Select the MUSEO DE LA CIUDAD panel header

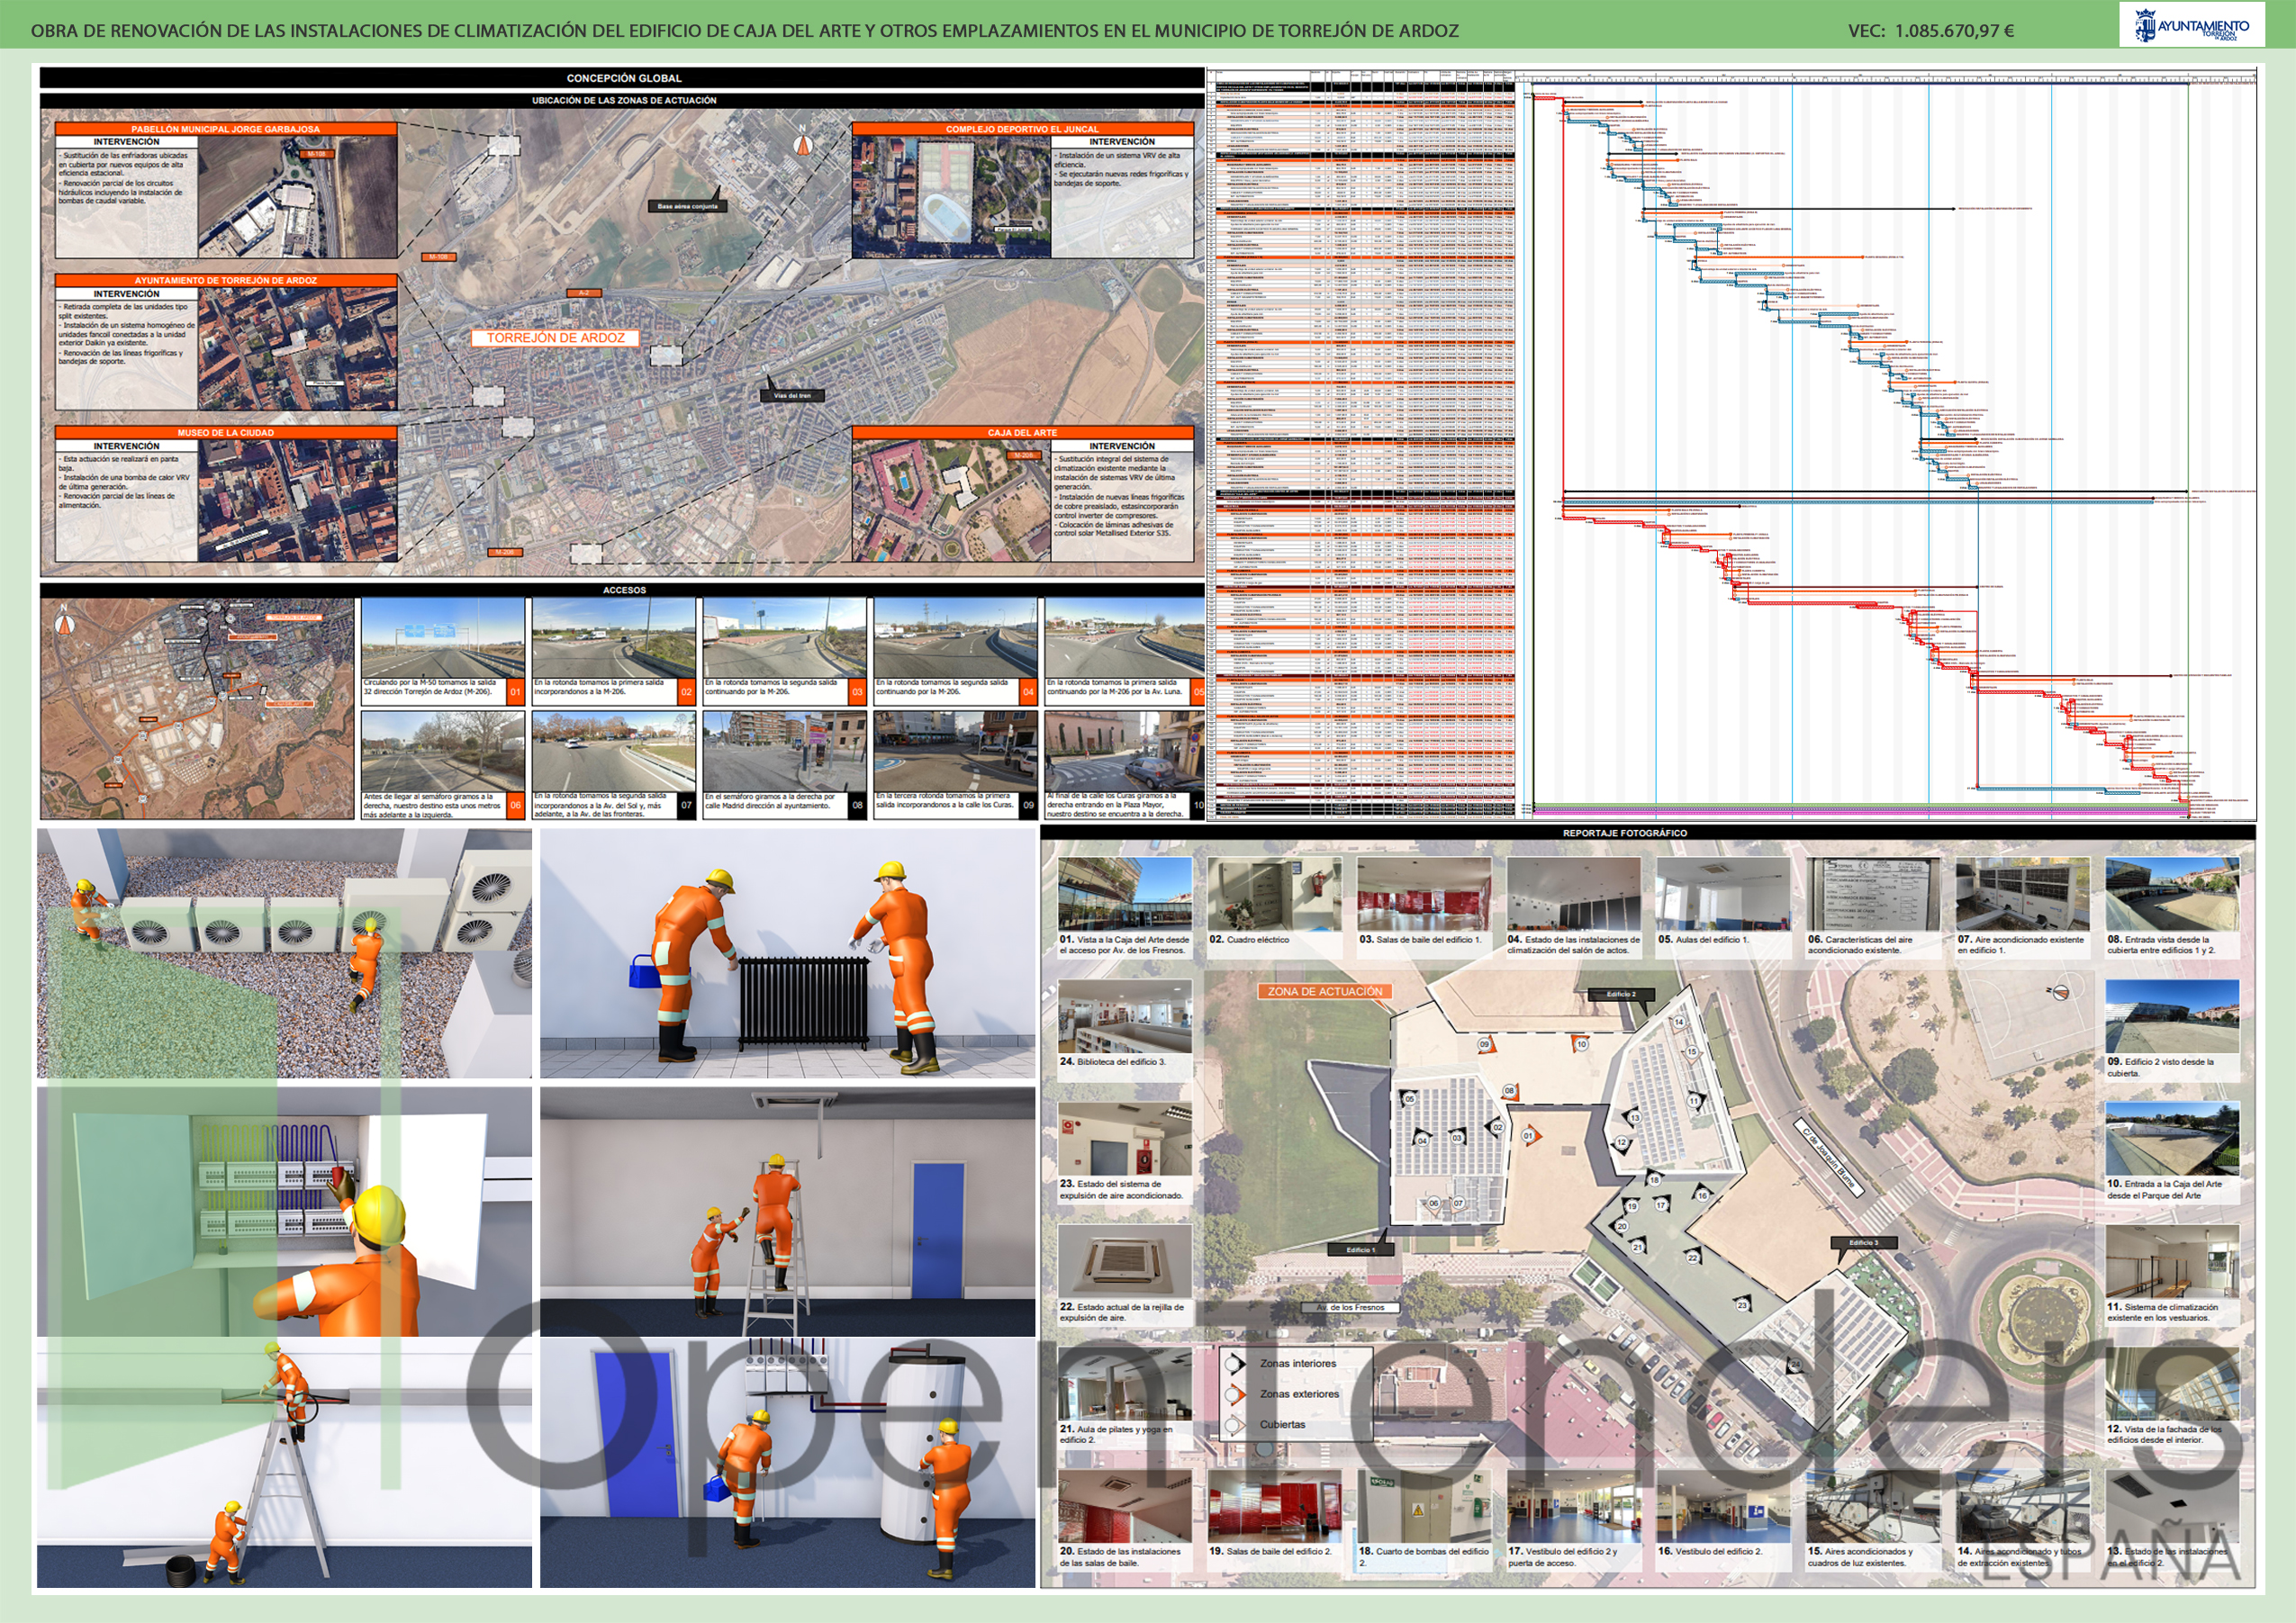(x=226, y=433)
